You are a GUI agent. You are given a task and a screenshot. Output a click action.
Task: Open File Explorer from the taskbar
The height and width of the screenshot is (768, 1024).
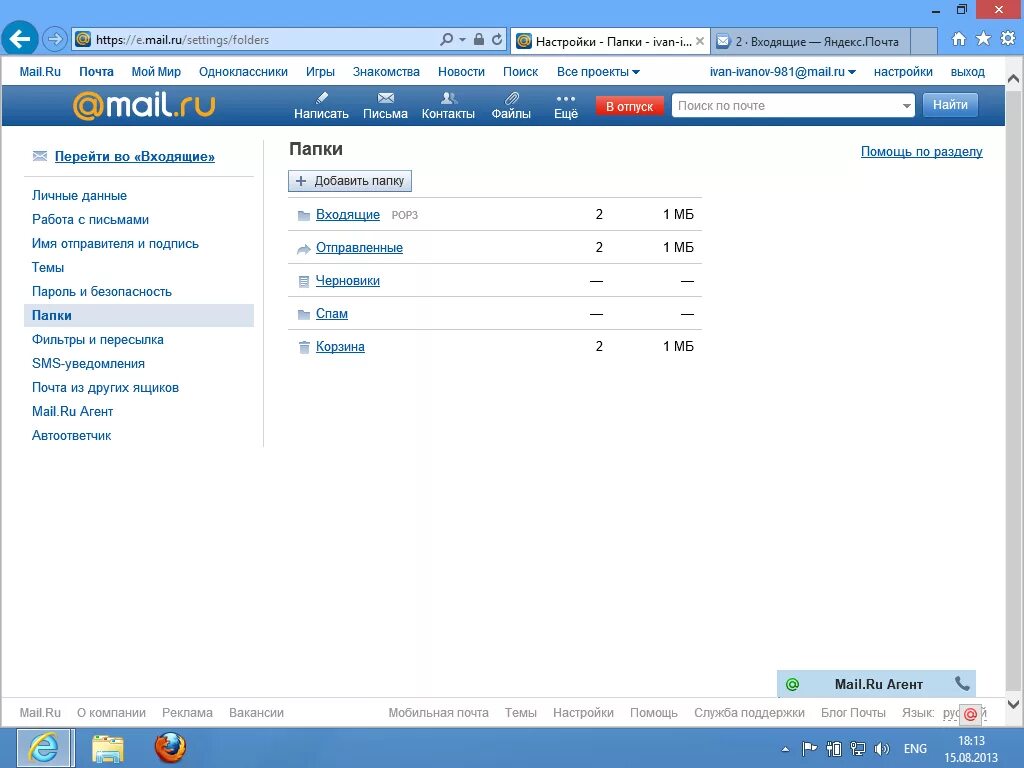[108, 748]
